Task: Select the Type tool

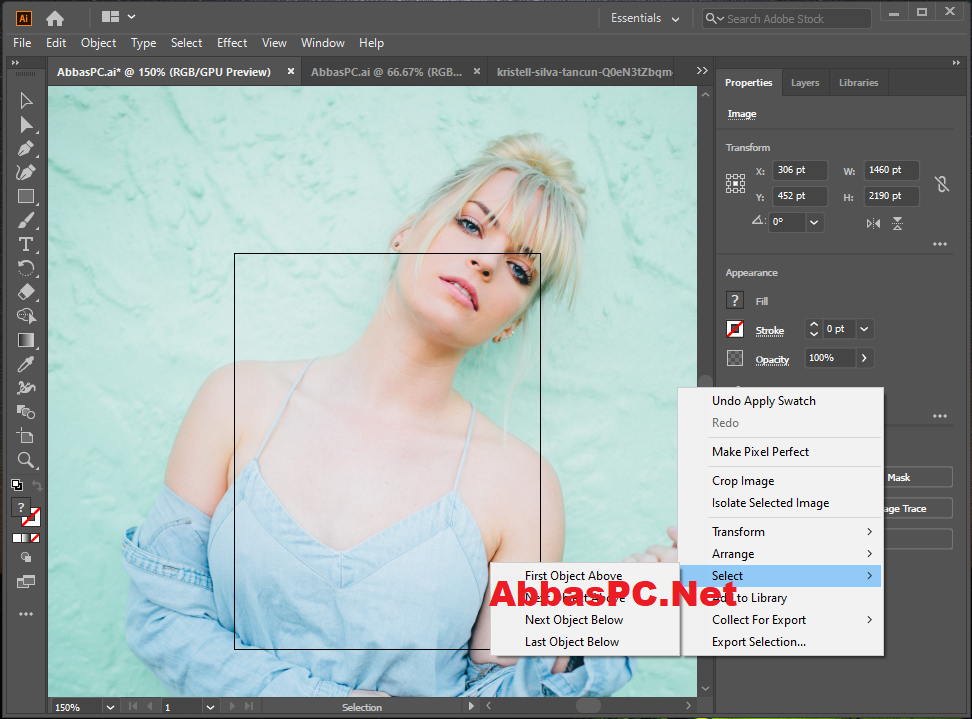Action: 25,244
